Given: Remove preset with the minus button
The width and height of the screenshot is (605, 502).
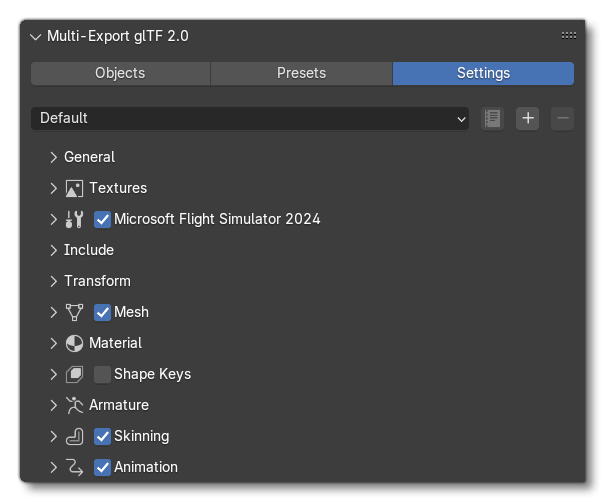Looking at the screenshot, I should tap(563, 118).
